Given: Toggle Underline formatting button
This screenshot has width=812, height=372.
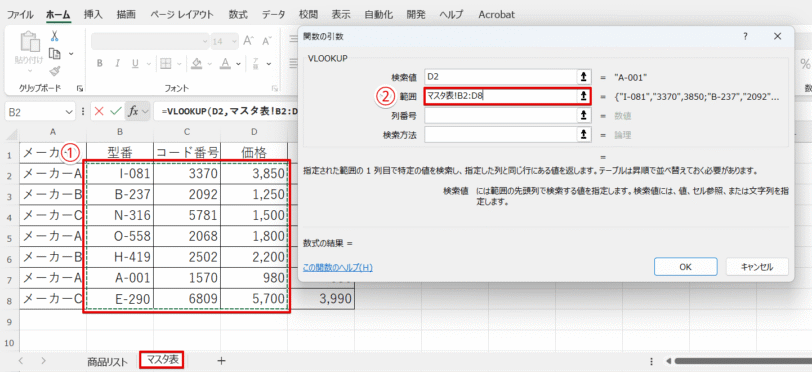Looking at the screenshot, I should pos(135,64).
